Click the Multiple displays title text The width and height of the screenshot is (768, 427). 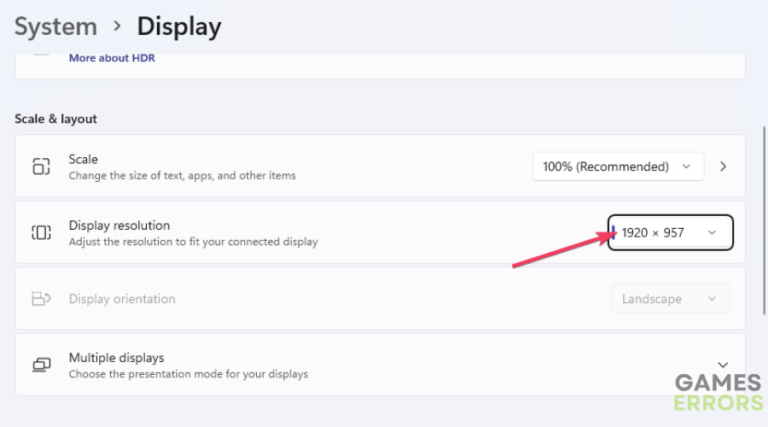click(116, 357)
